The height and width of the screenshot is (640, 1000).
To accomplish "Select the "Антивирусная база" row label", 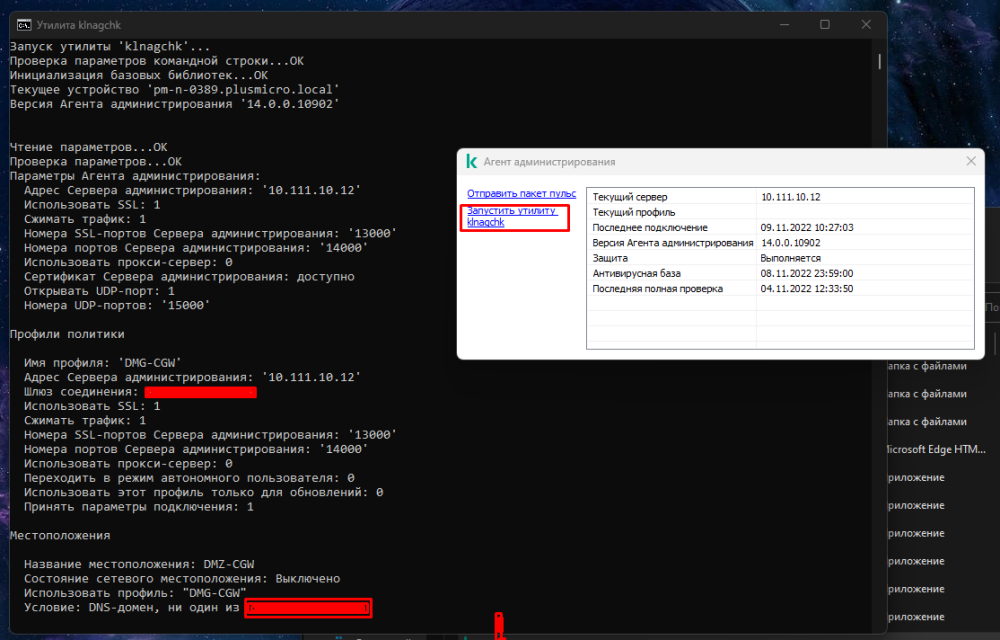I will pyautogui.click(x=636, y=273).
